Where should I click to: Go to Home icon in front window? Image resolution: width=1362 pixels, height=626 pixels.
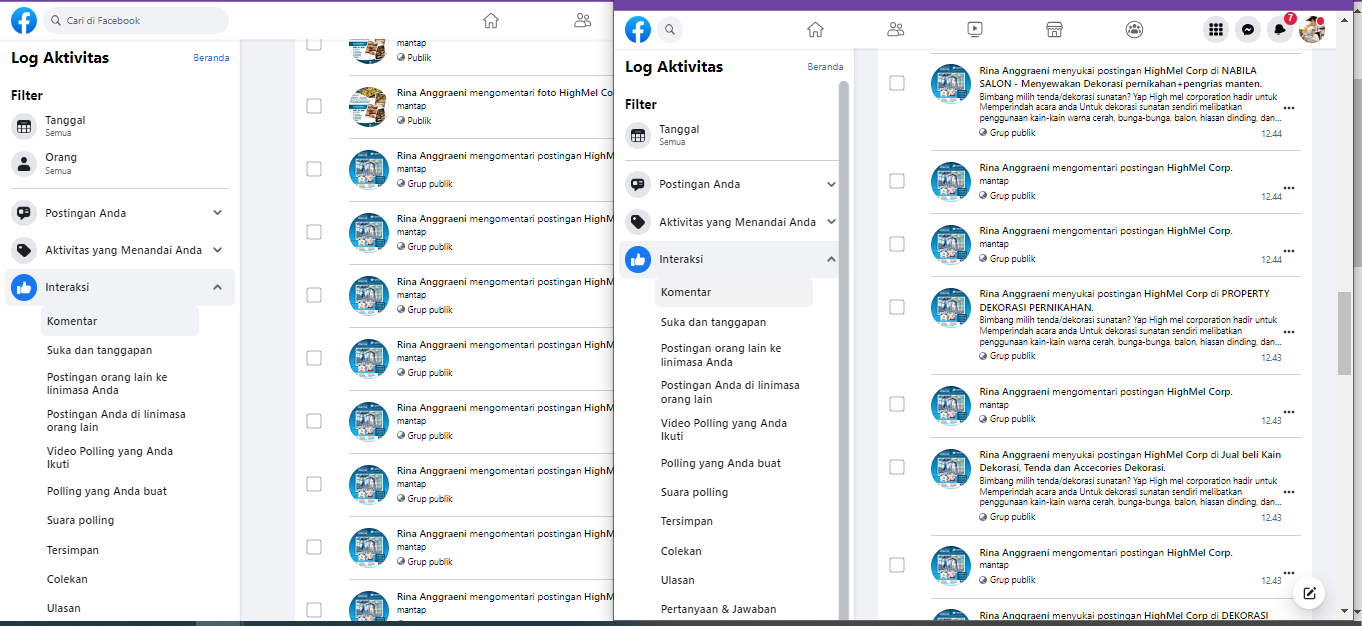[815, 30]
